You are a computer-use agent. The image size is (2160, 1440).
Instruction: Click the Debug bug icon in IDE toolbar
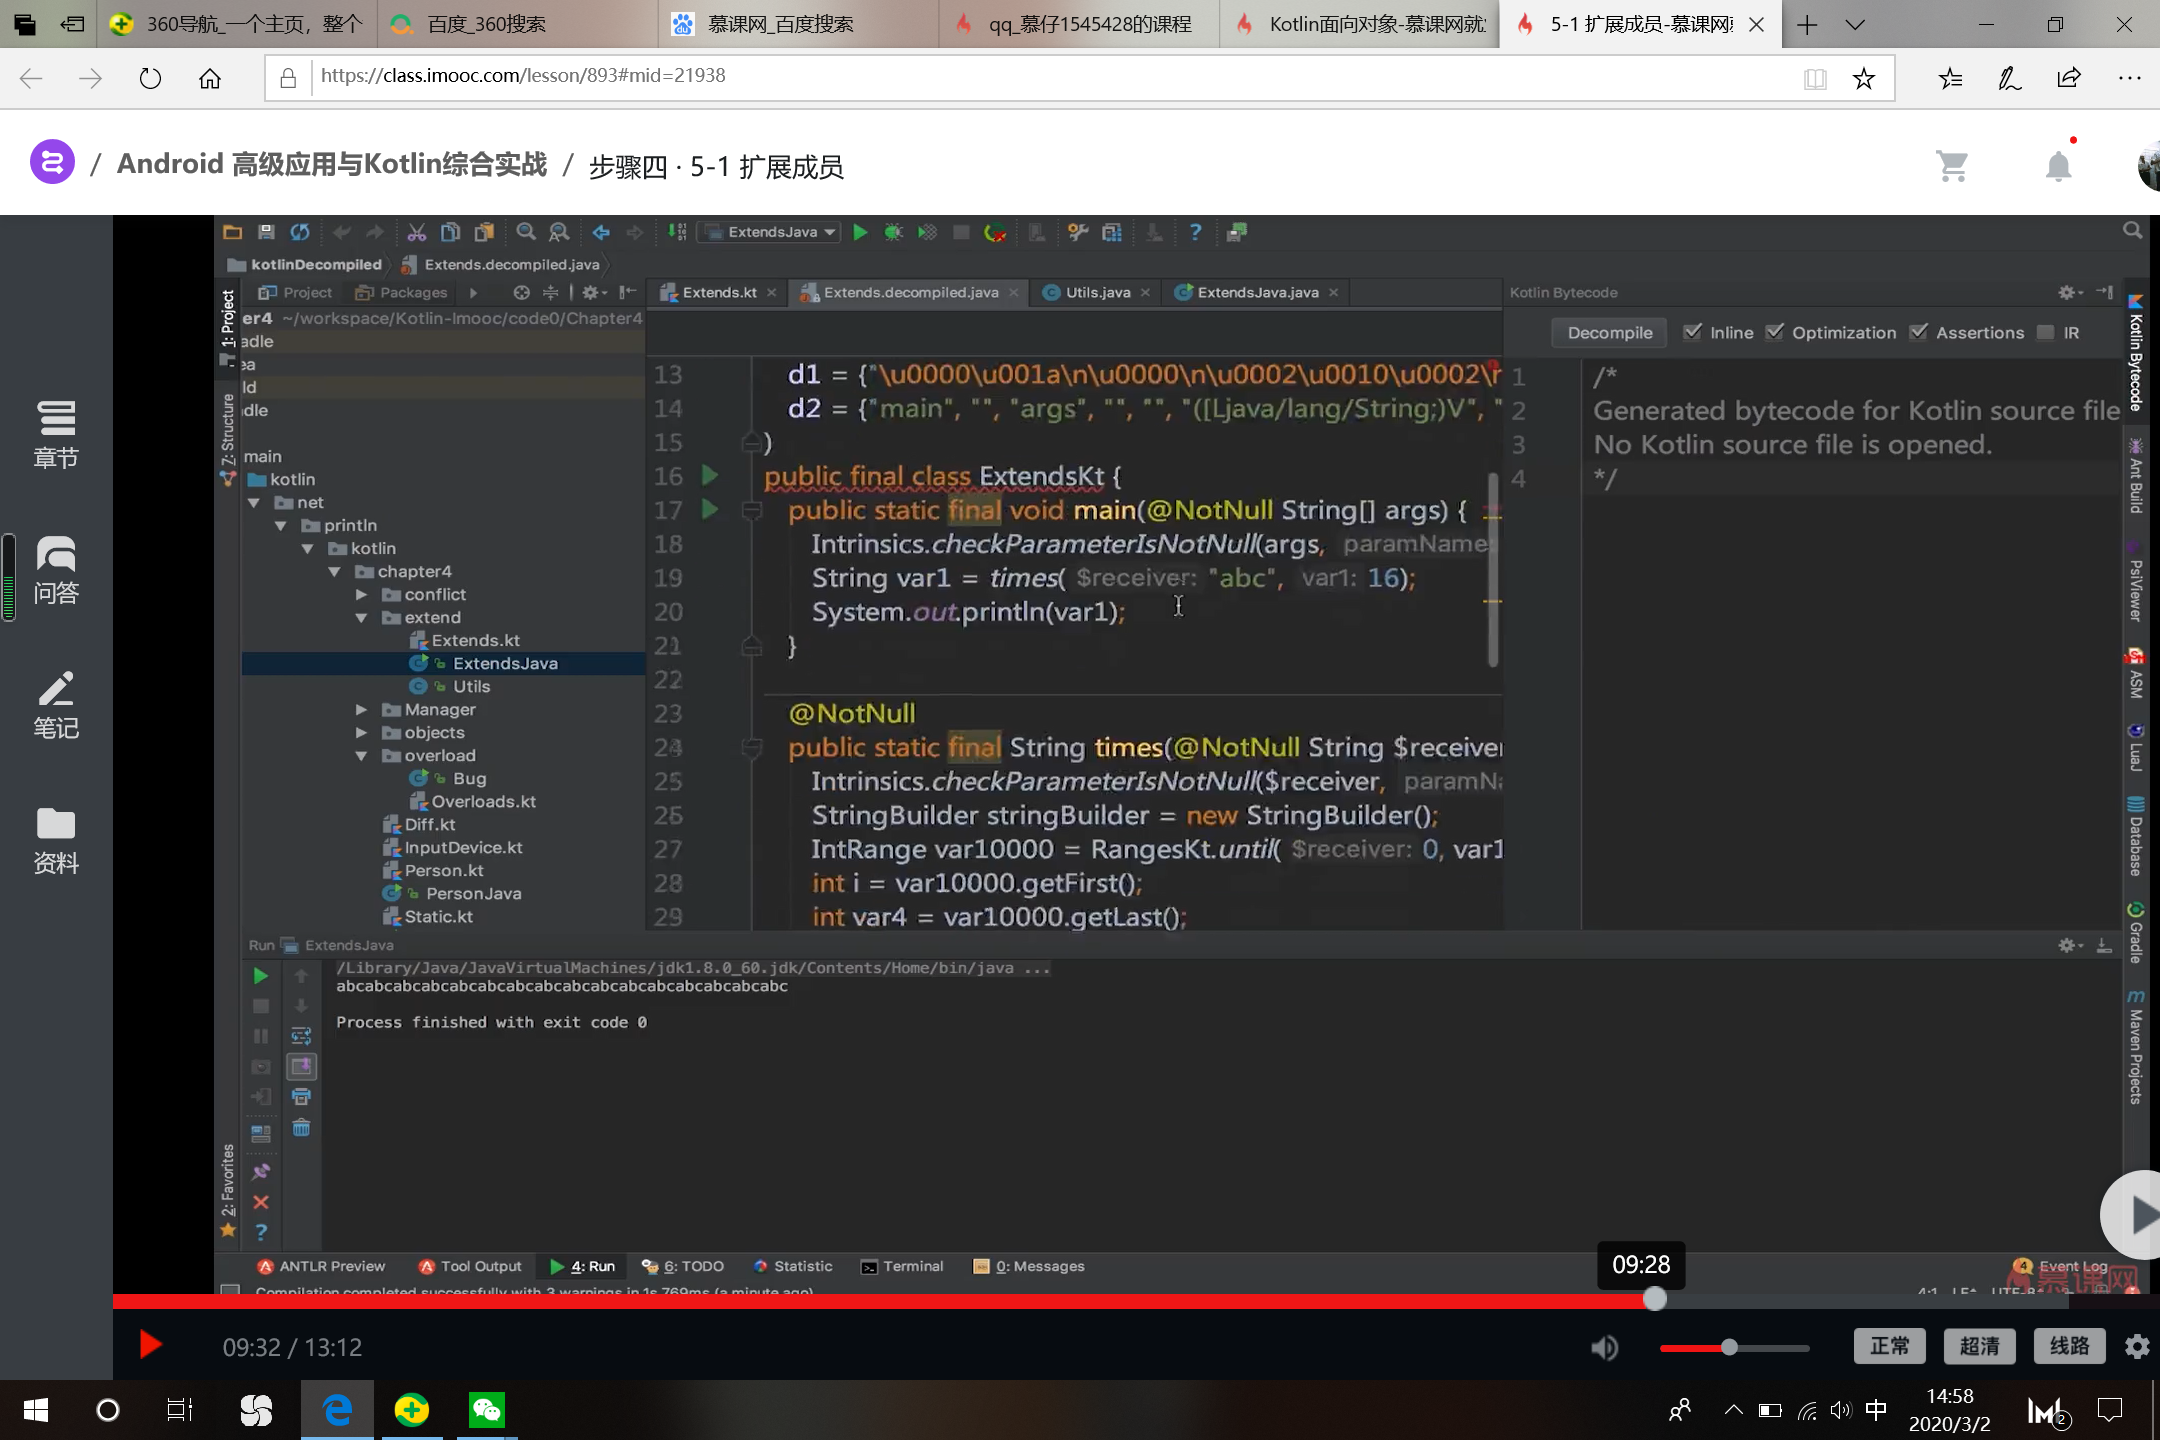893,232
